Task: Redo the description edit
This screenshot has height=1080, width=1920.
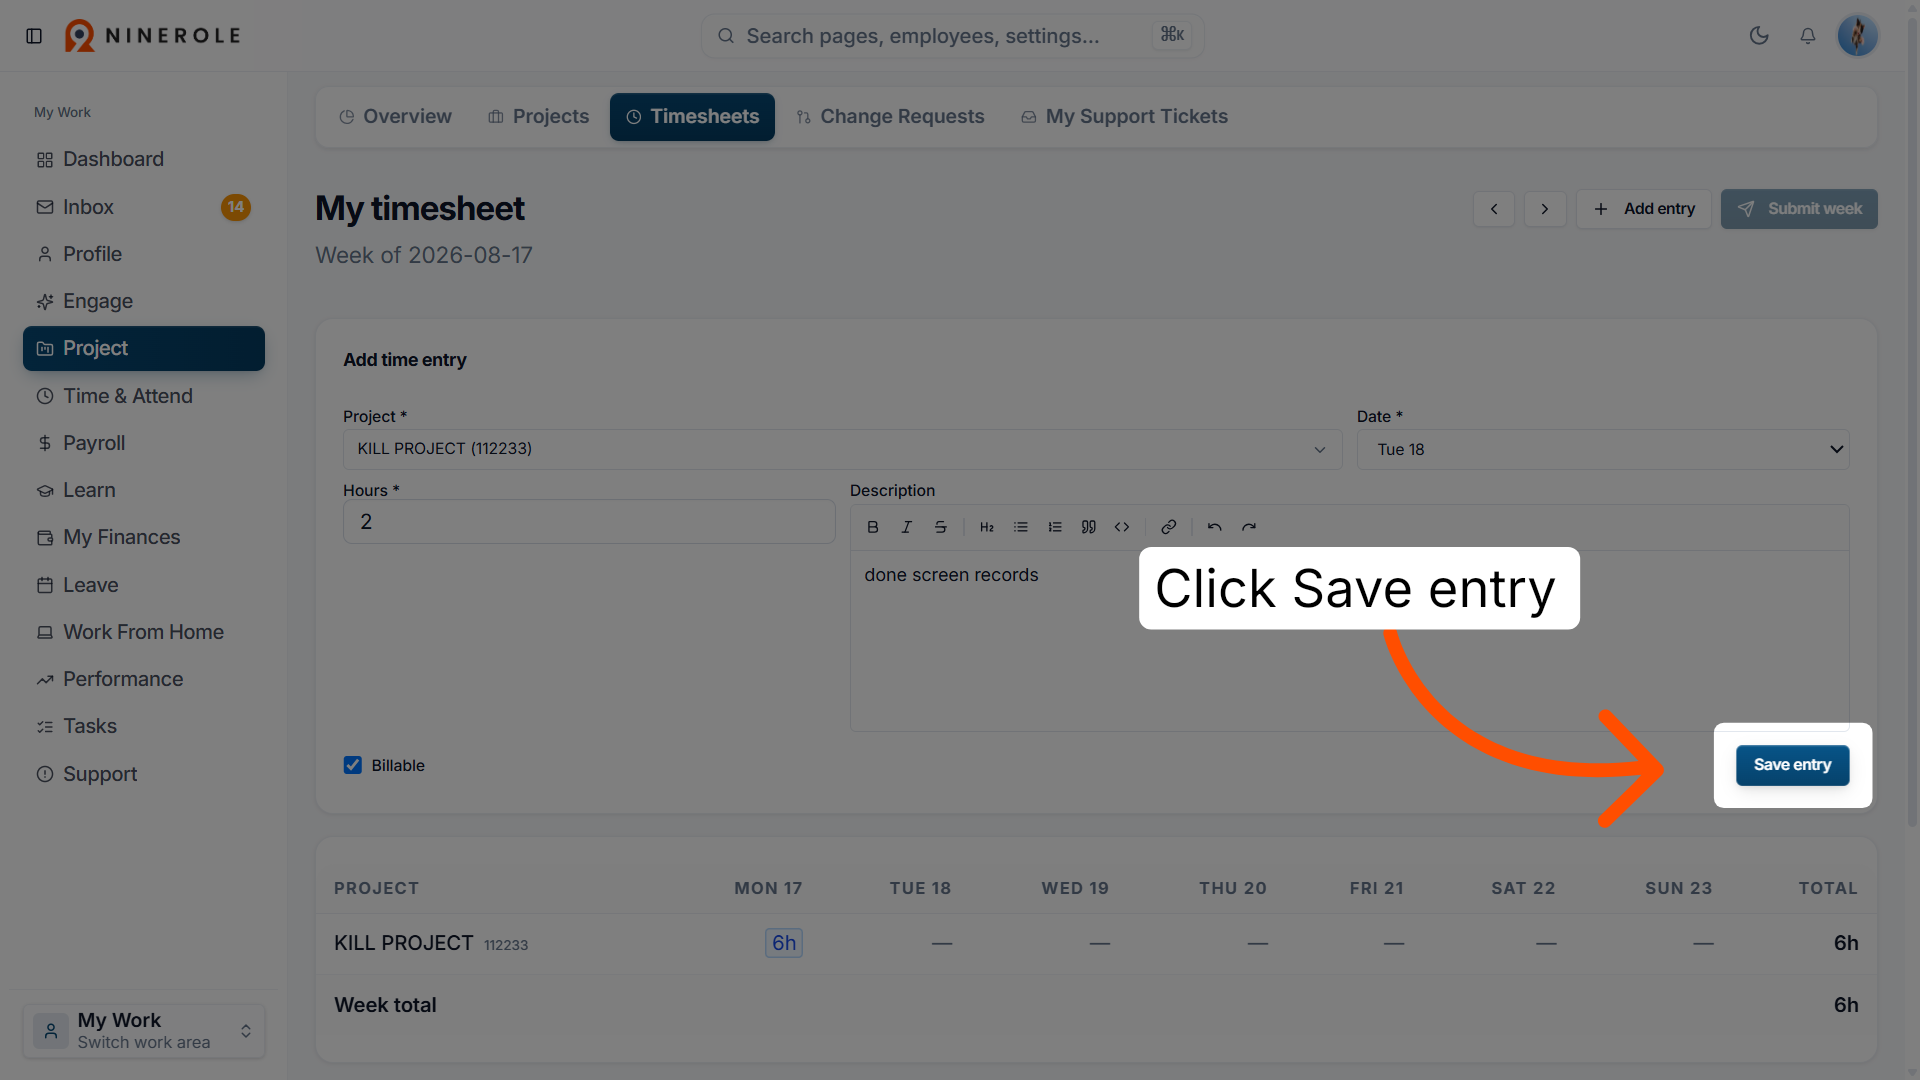Action: click(x=1249, y=527)
